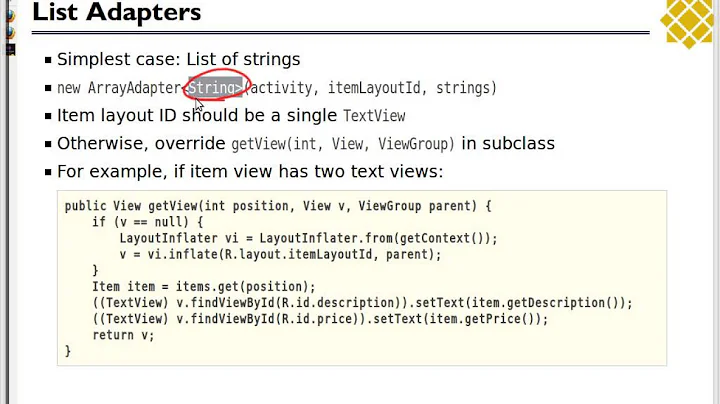Viewport: 720px width, 404px height.
Task: Click the "return v;" code line
Action: tap(124, 335)
